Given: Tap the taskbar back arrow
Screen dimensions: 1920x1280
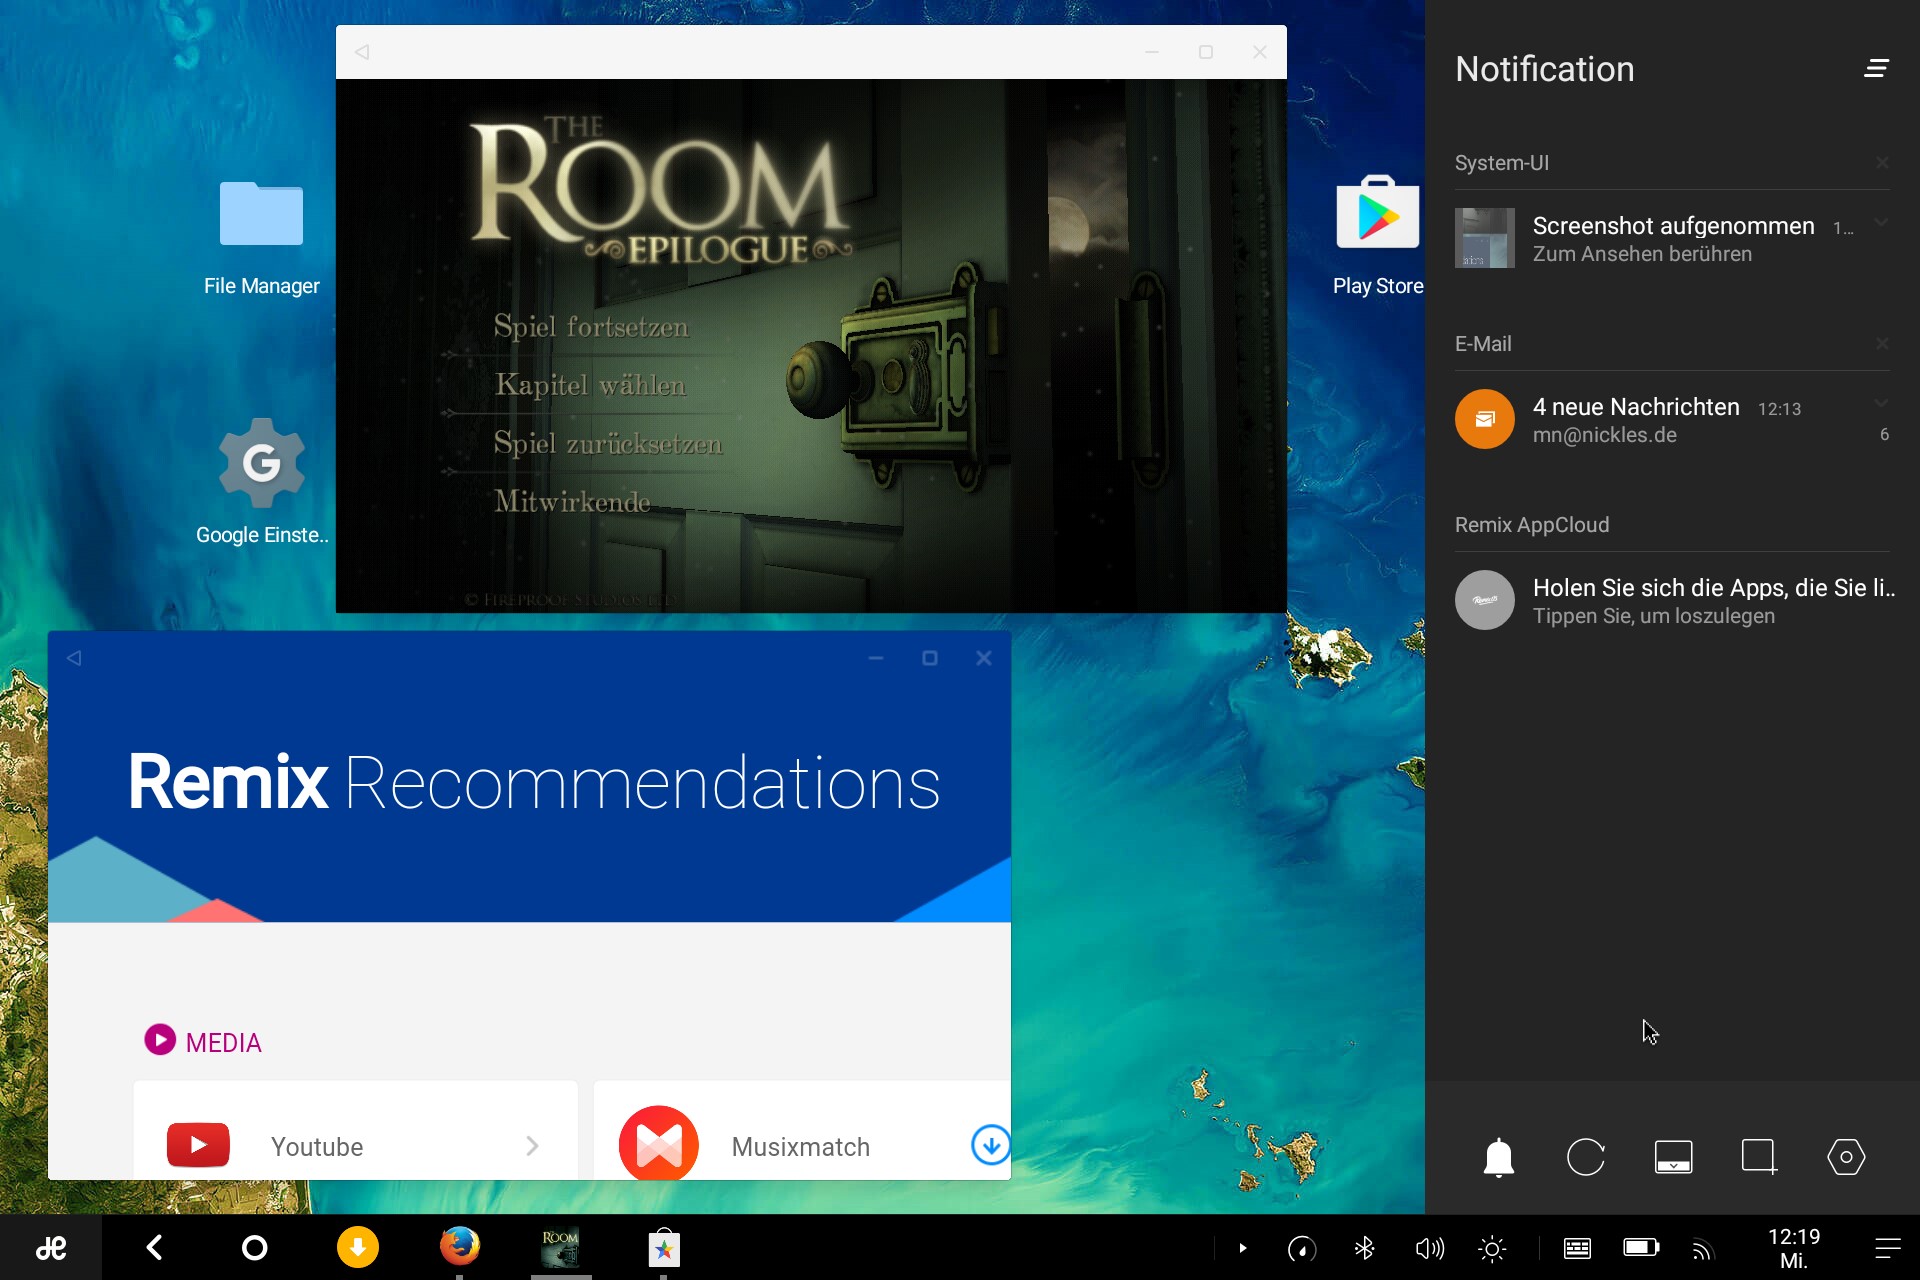Looking at the screenshot, I should point(155,1247).
